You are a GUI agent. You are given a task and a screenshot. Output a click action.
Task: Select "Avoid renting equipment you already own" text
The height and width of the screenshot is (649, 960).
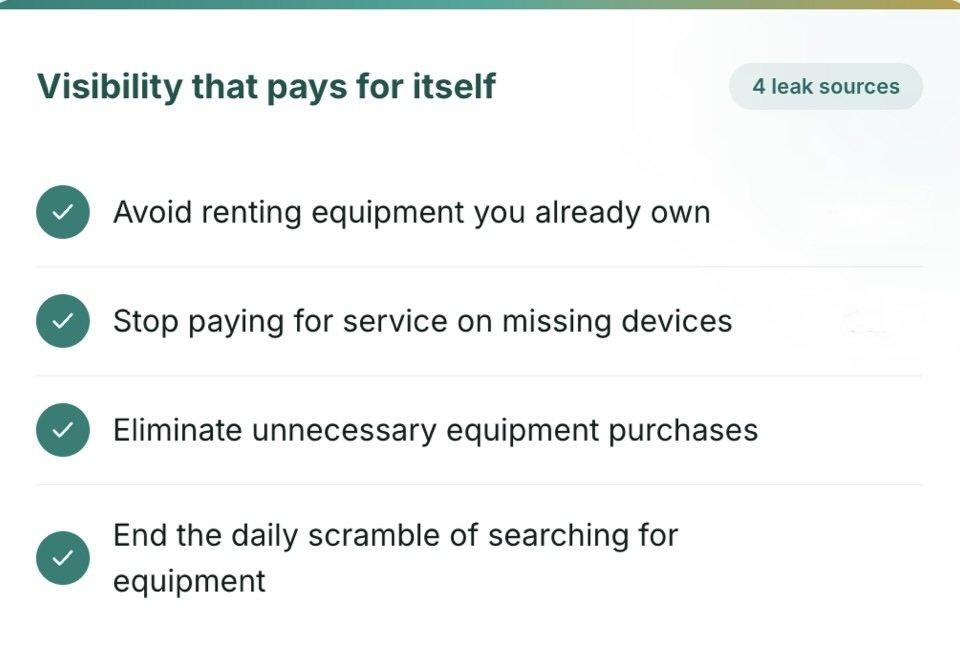[x=411, y=213]
